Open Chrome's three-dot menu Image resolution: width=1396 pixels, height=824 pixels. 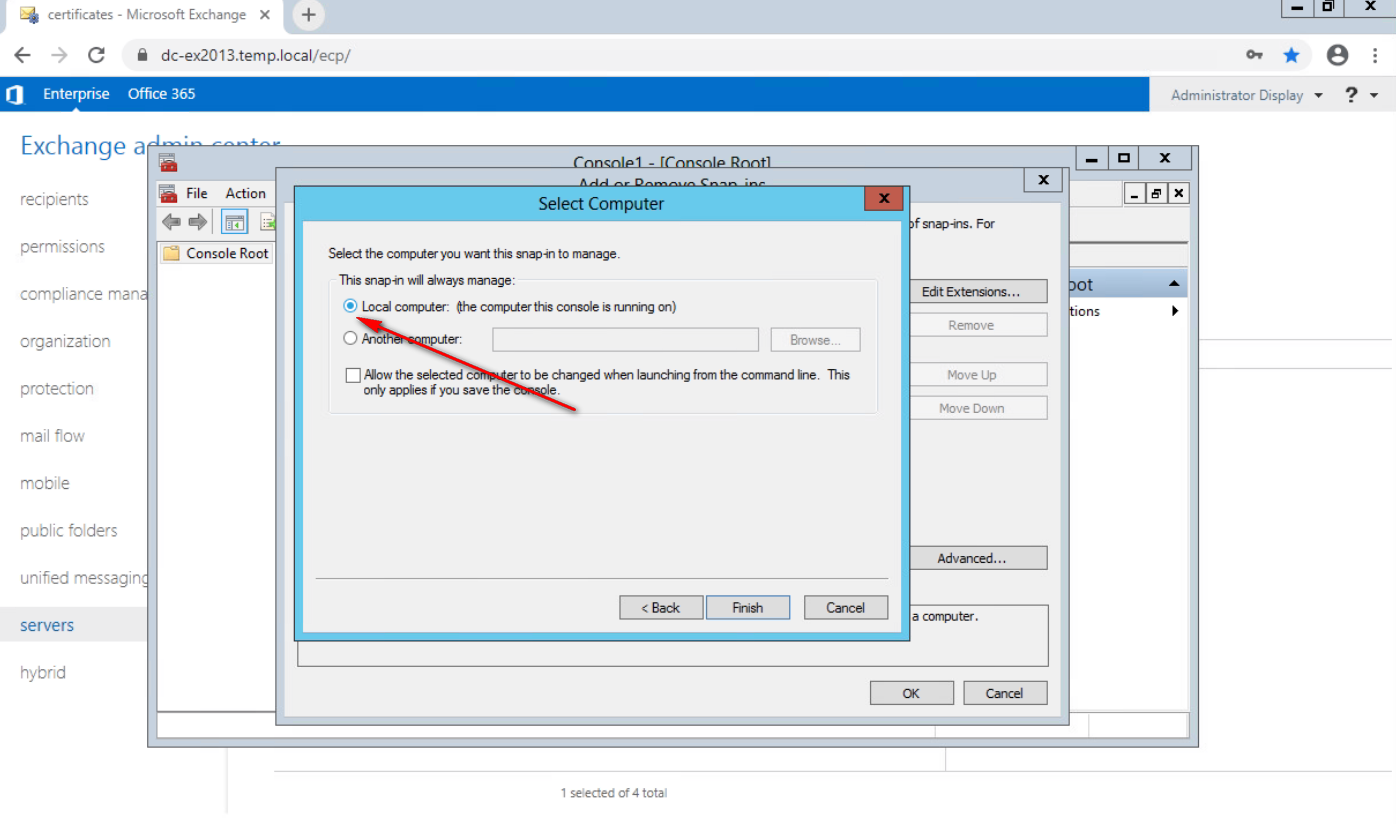1375,55
